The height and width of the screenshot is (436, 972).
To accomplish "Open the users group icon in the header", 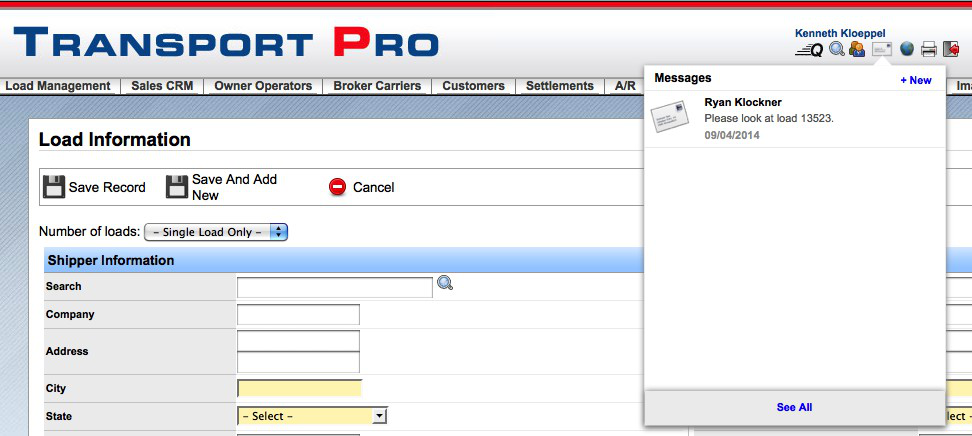I will point(857,49).
